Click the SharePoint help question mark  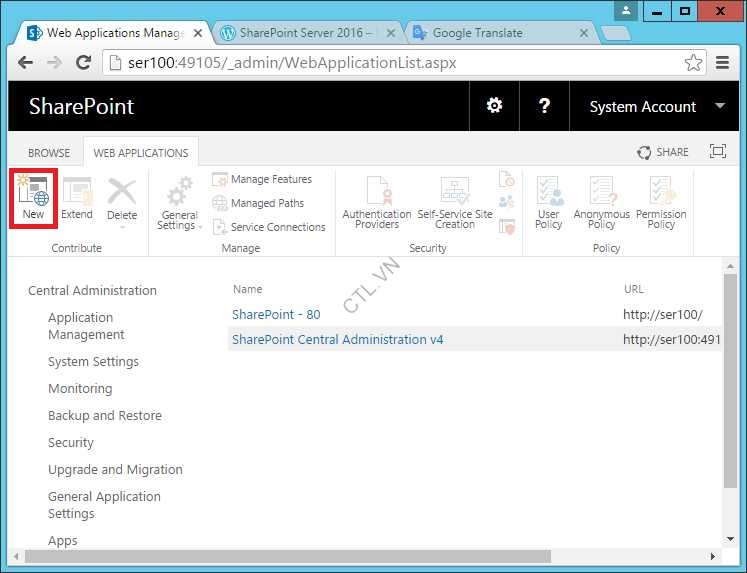544,106
